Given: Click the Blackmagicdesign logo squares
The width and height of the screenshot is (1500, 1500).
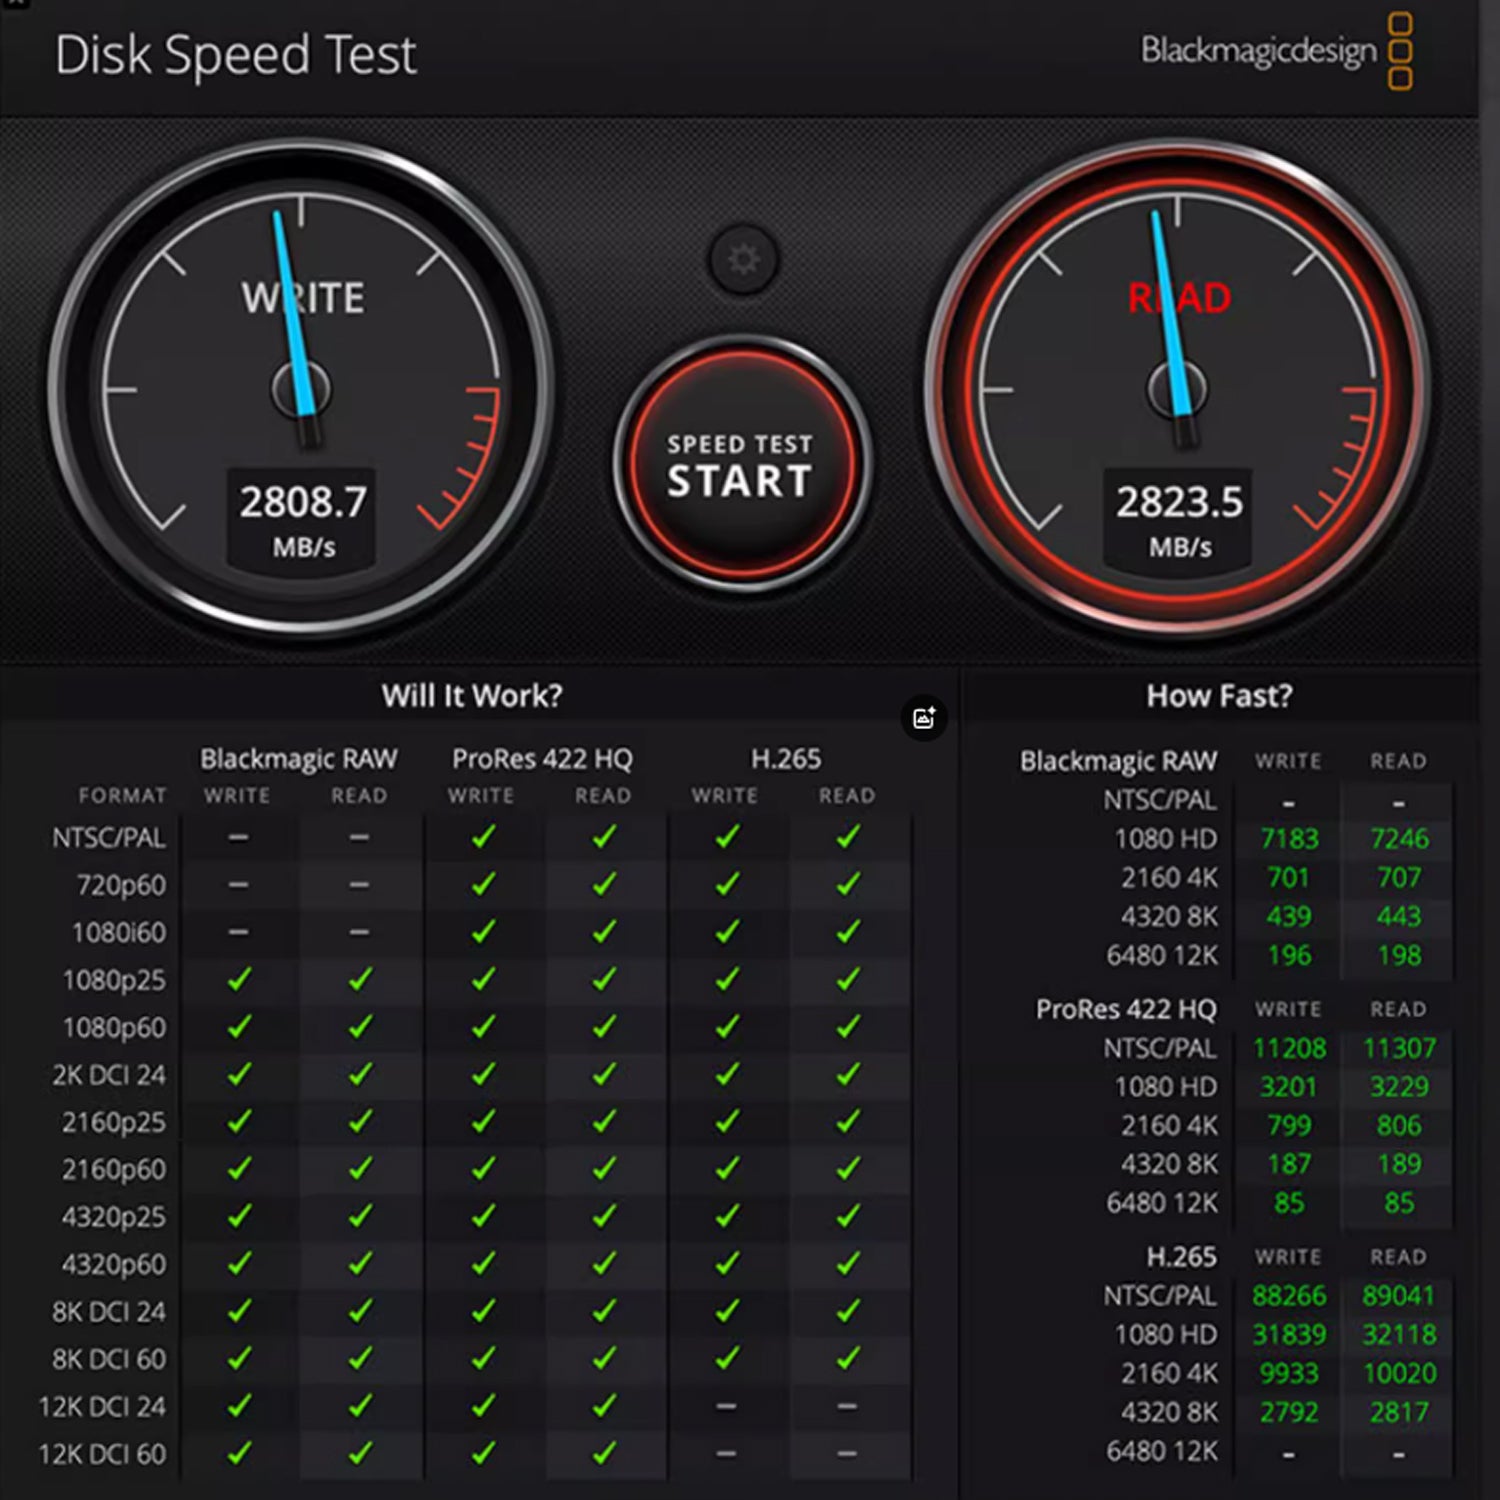Looking at the screenshot, I should [x=1401, y=51].
